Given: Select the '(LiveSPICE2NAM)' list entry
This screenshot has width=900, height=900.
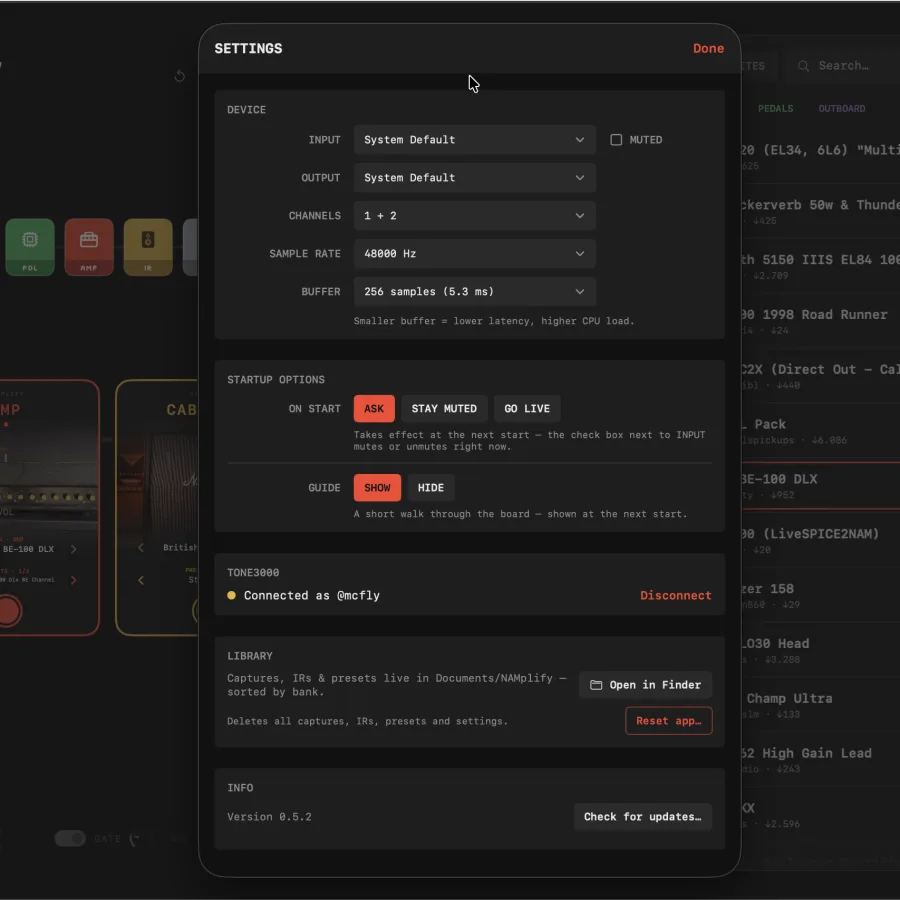Looking at the screenshot, I should pyautogui.click(x=820, y=540).
